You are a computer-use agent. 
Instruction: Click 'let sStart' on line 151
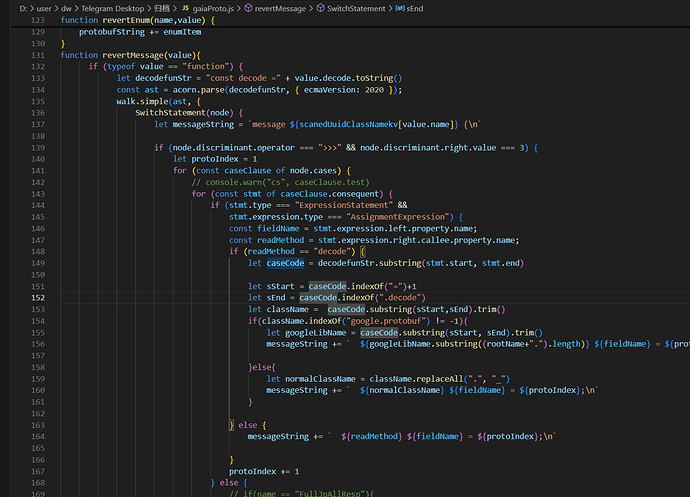(271, 286)
